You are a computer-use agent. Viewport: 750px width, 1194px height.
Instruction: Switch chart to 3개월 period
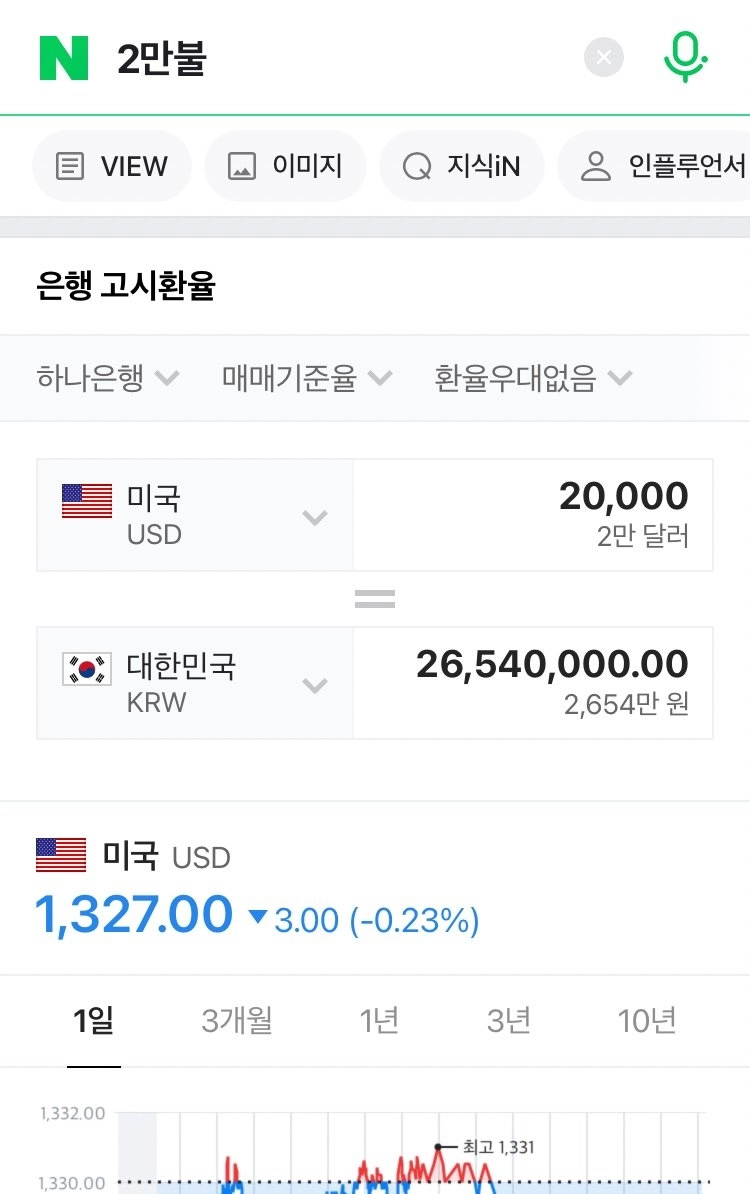(x=237, y=1021)
